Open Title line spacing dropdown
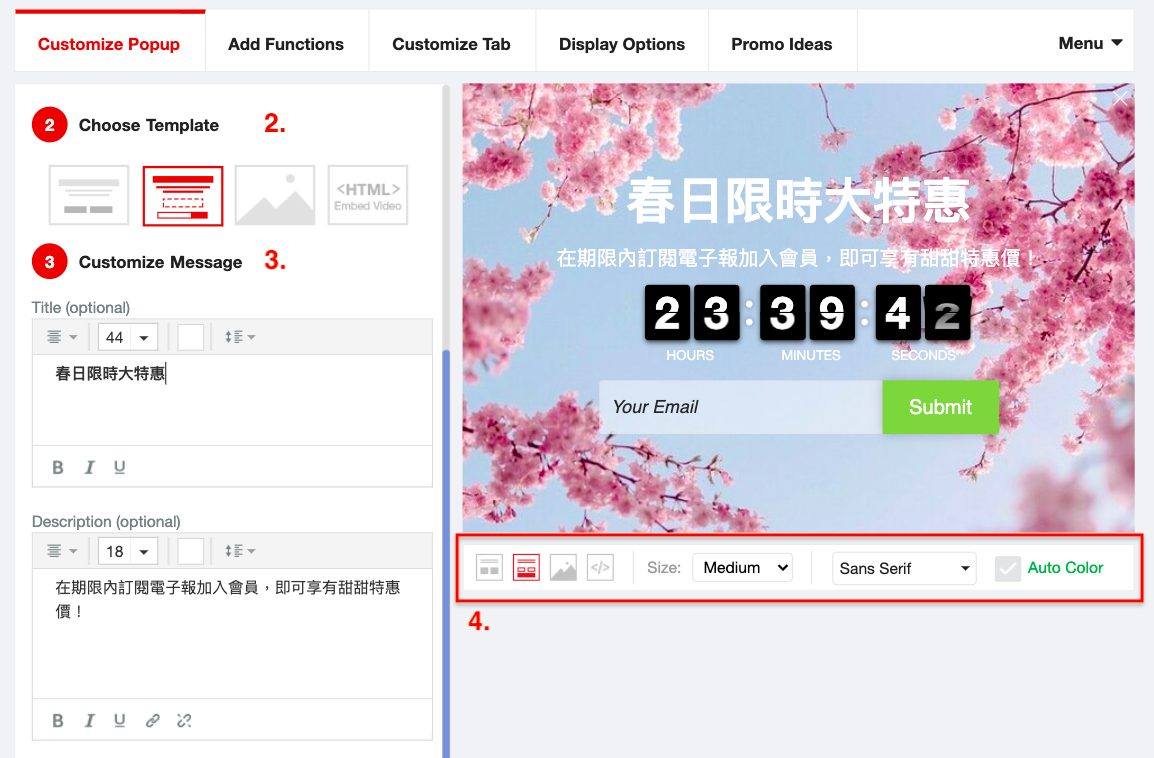Image resolution: width=1154 pixels, height=758 pixels. coord(240,337)
